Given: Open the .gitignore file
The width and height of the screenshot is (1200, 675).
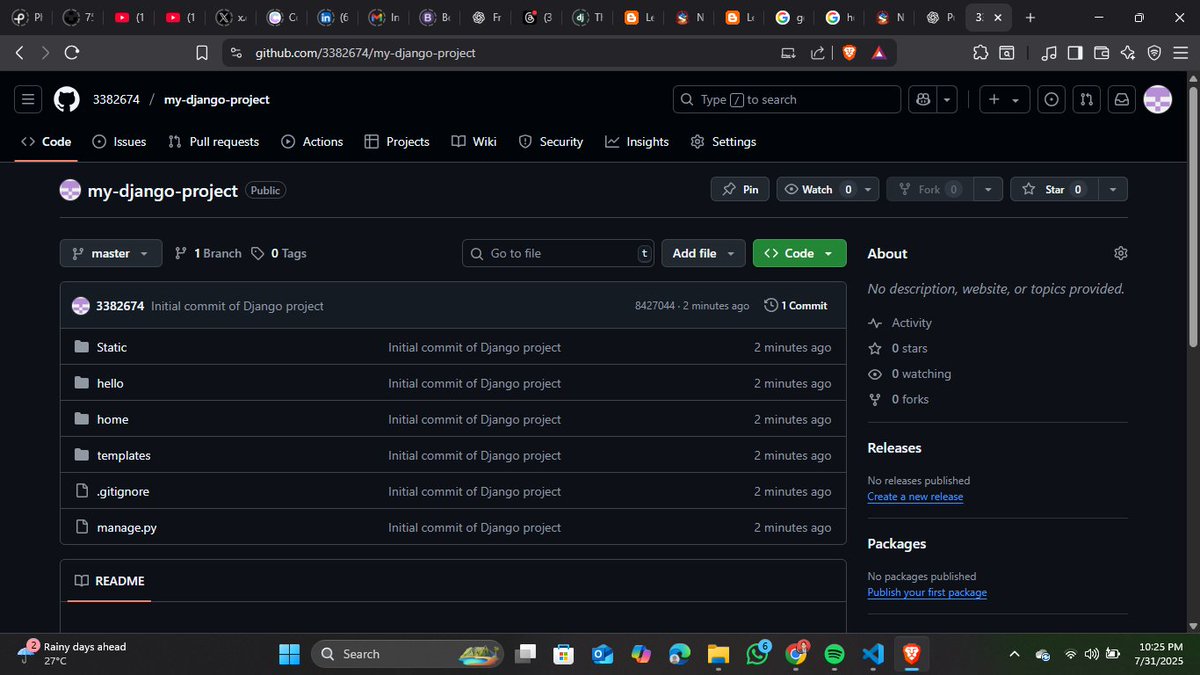Looking at the screenshot, I should 123,491.
